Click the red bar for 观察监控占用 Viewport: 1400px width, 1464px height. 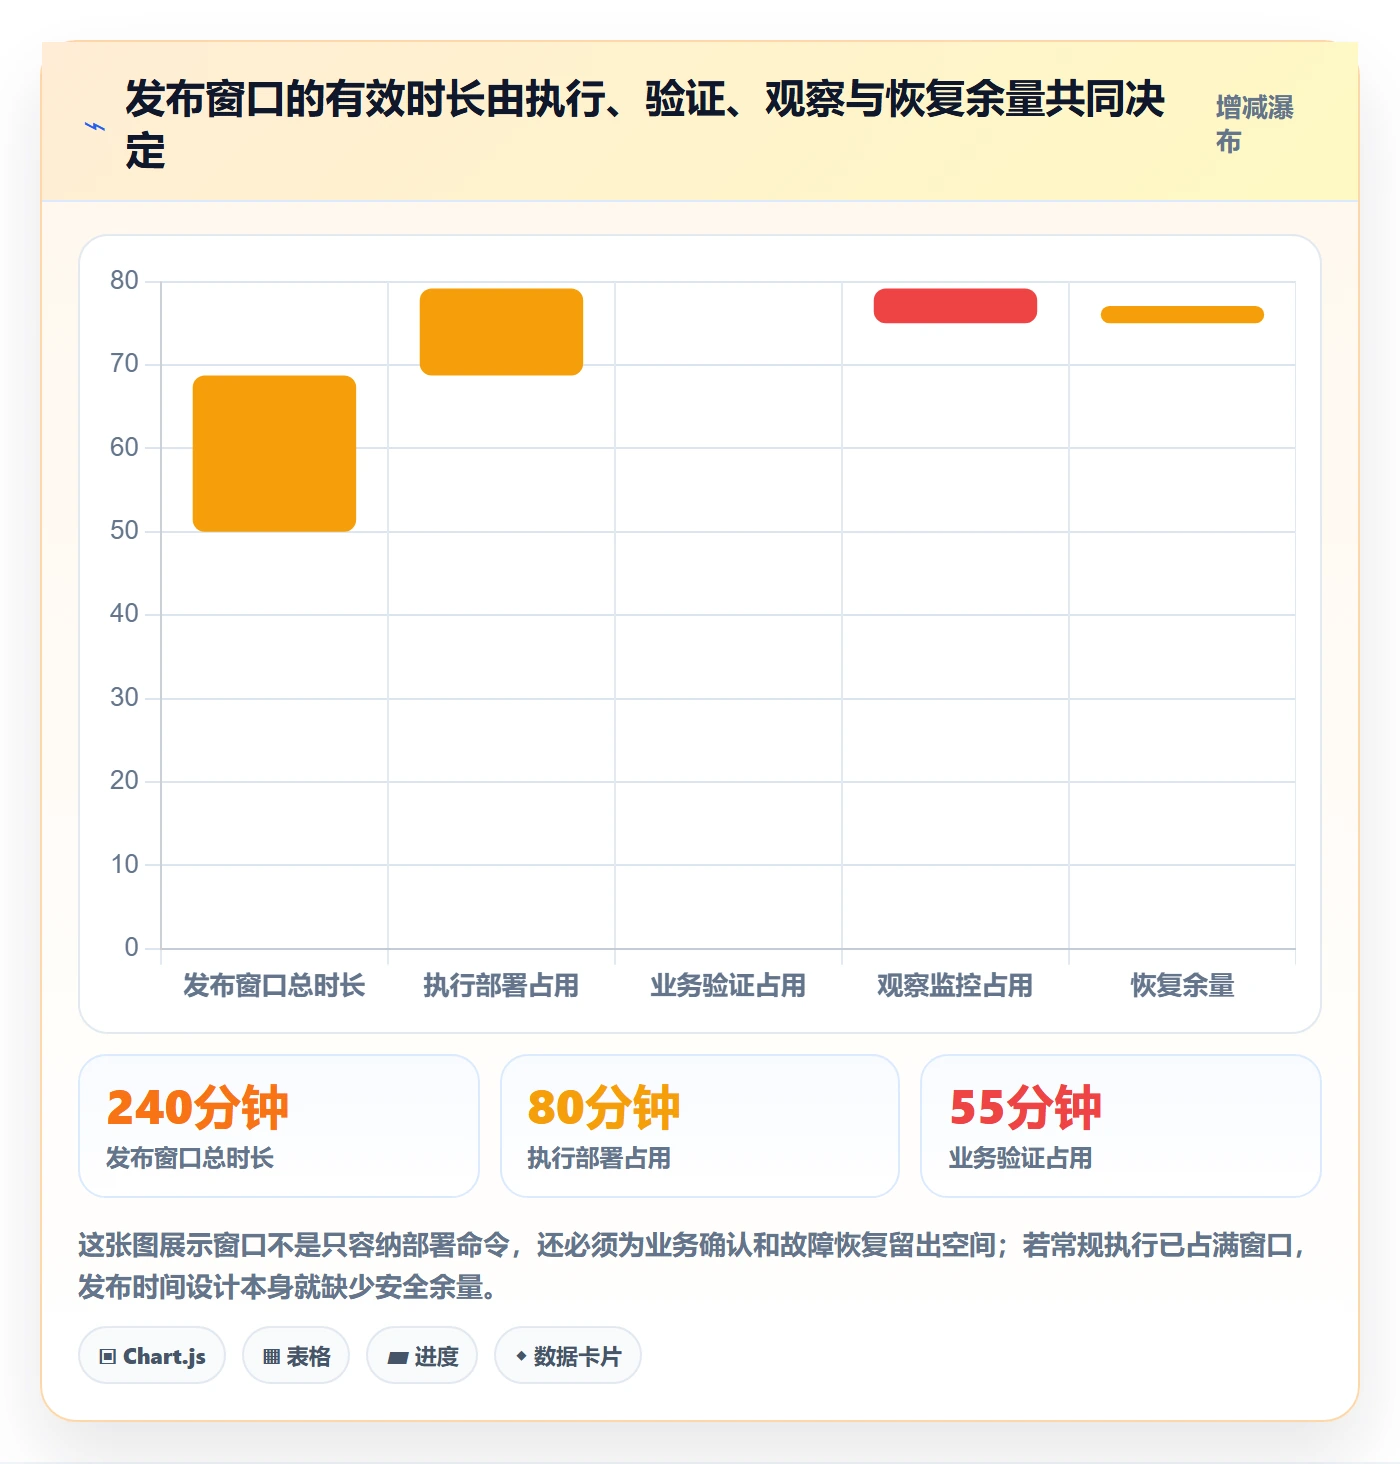(x=955, y=305)
